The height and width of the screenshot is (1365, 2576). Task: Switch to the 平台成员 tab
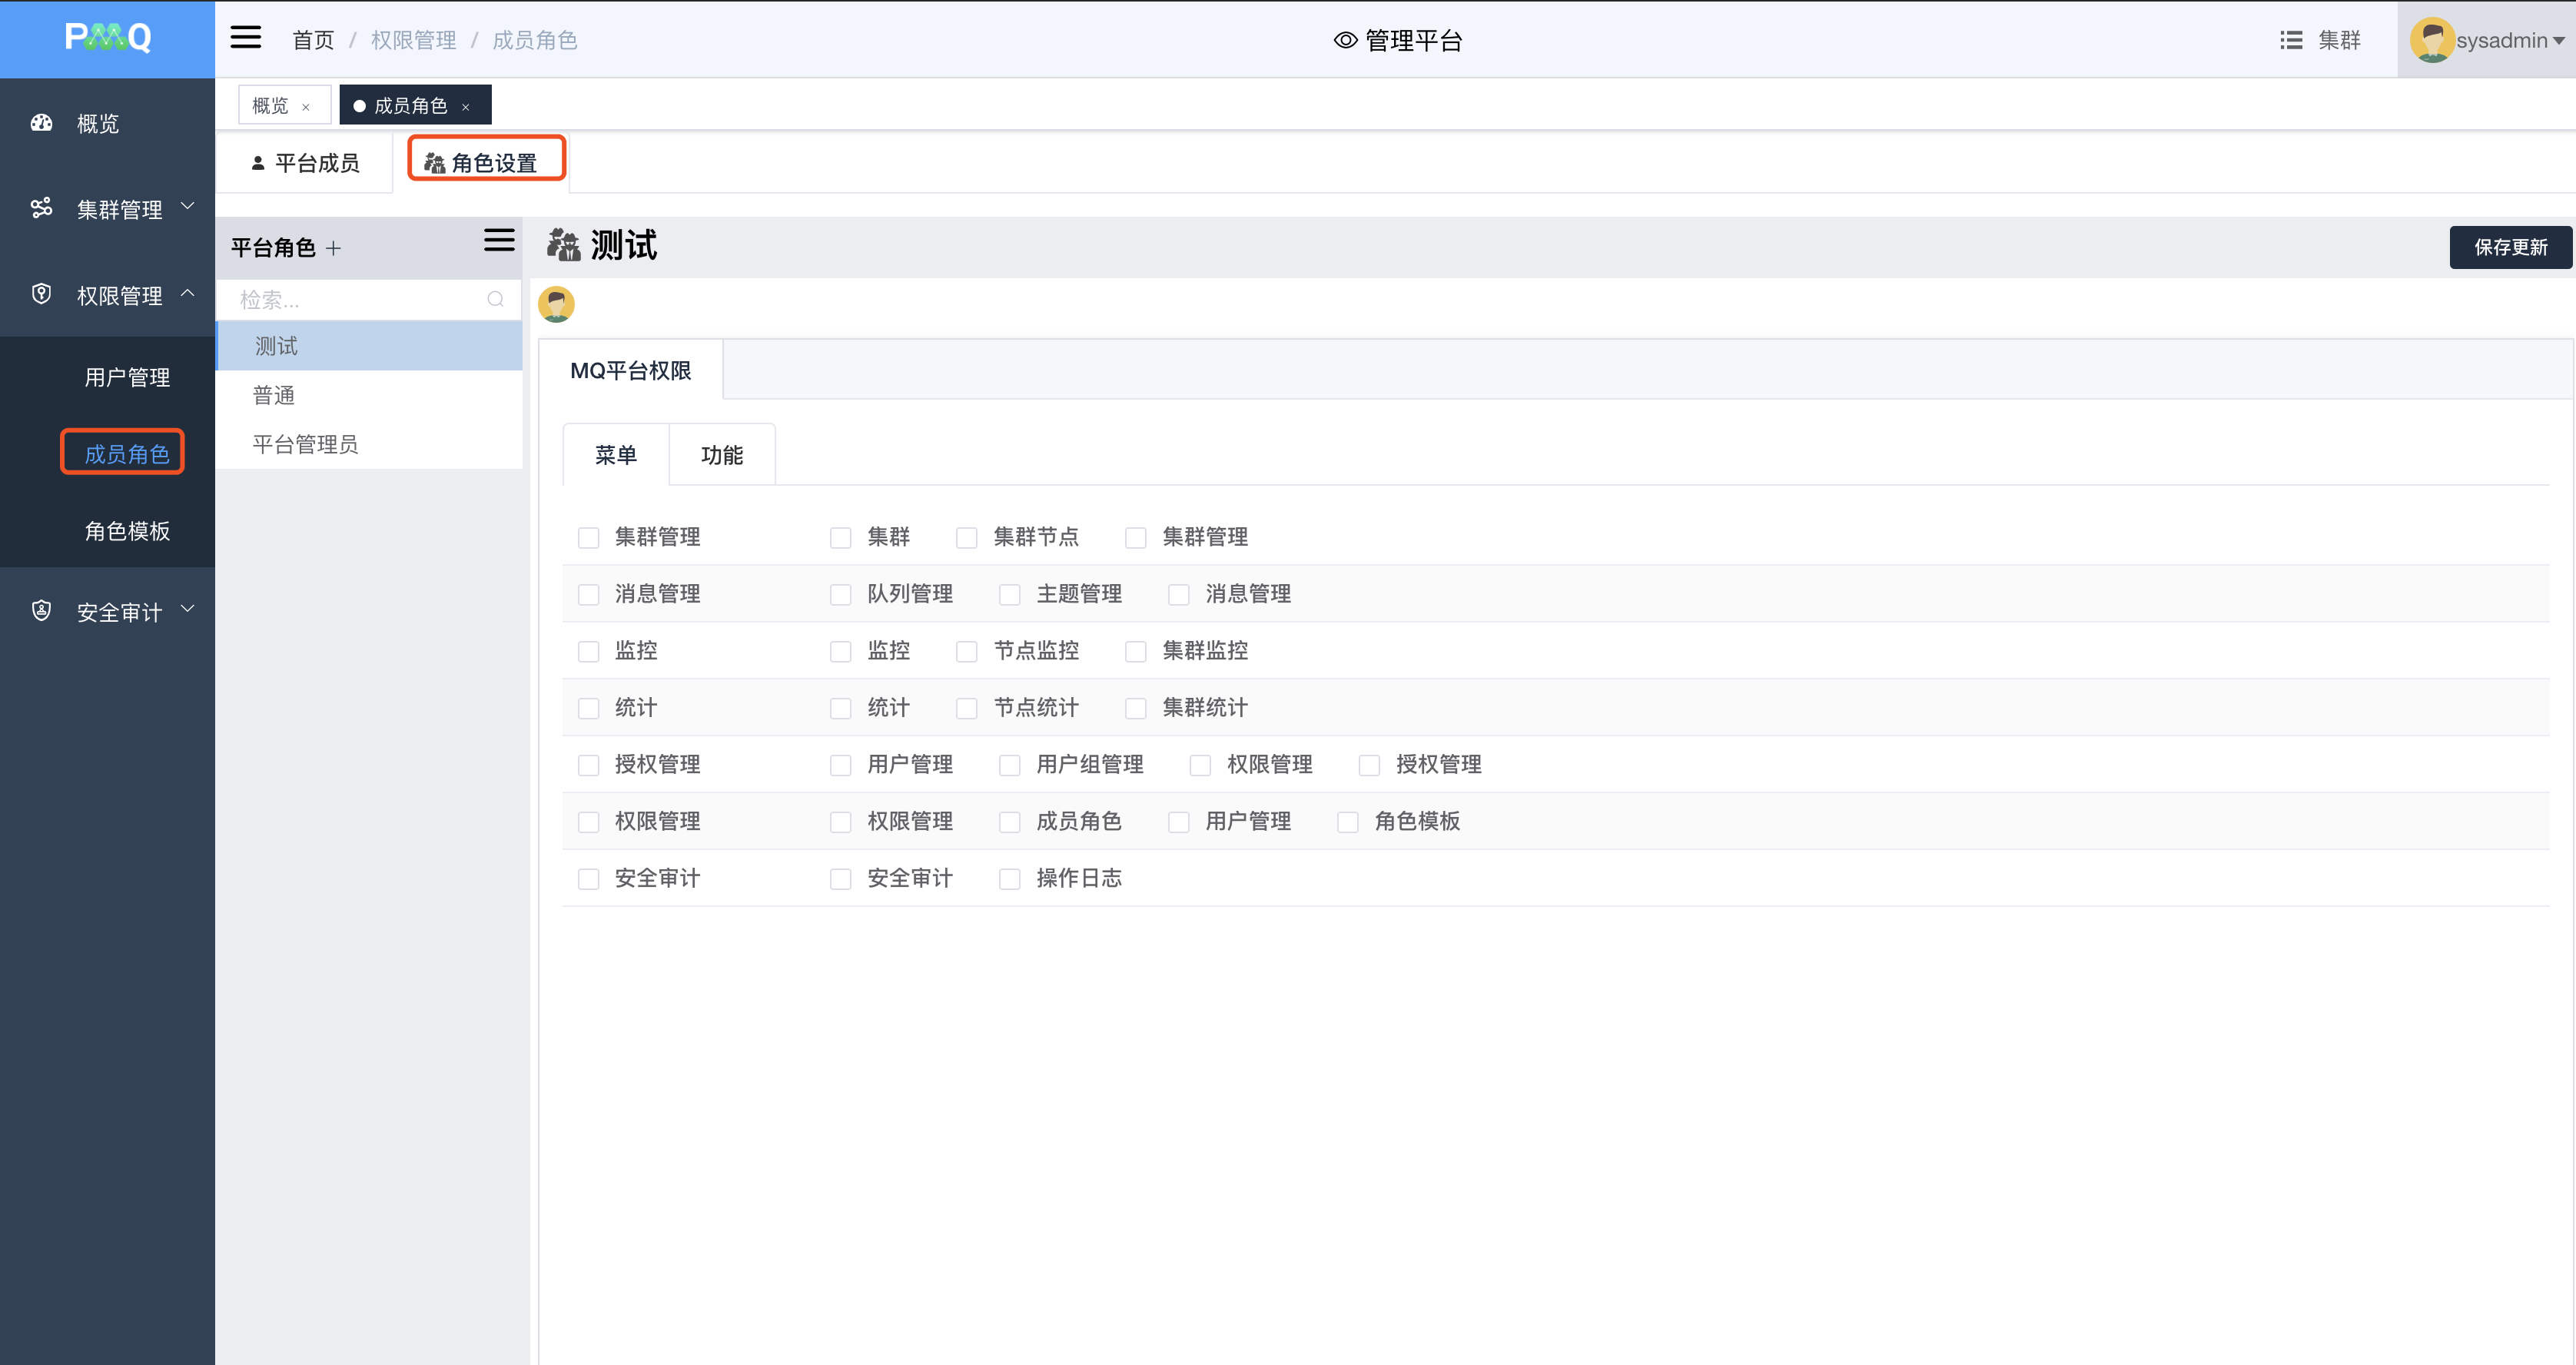(x=305, y=163)
